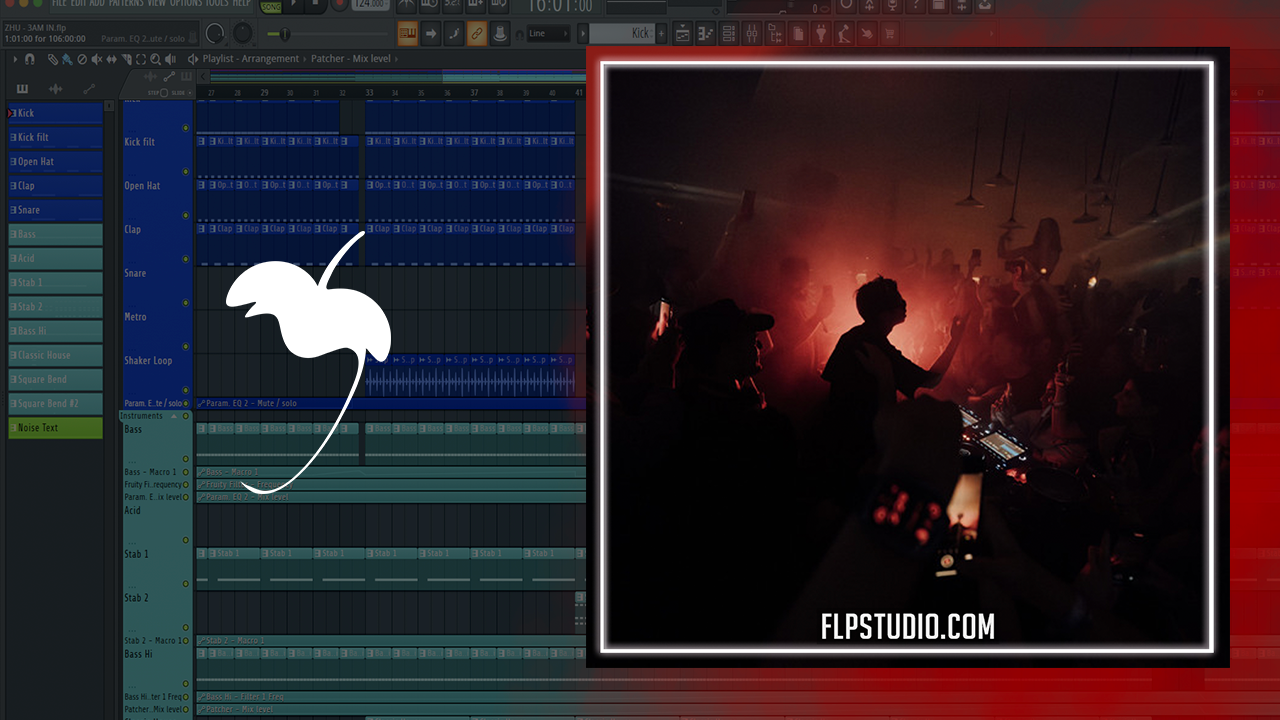
Task: Toggle the magnet snap icon in playlist
Action: pos(30,59)
